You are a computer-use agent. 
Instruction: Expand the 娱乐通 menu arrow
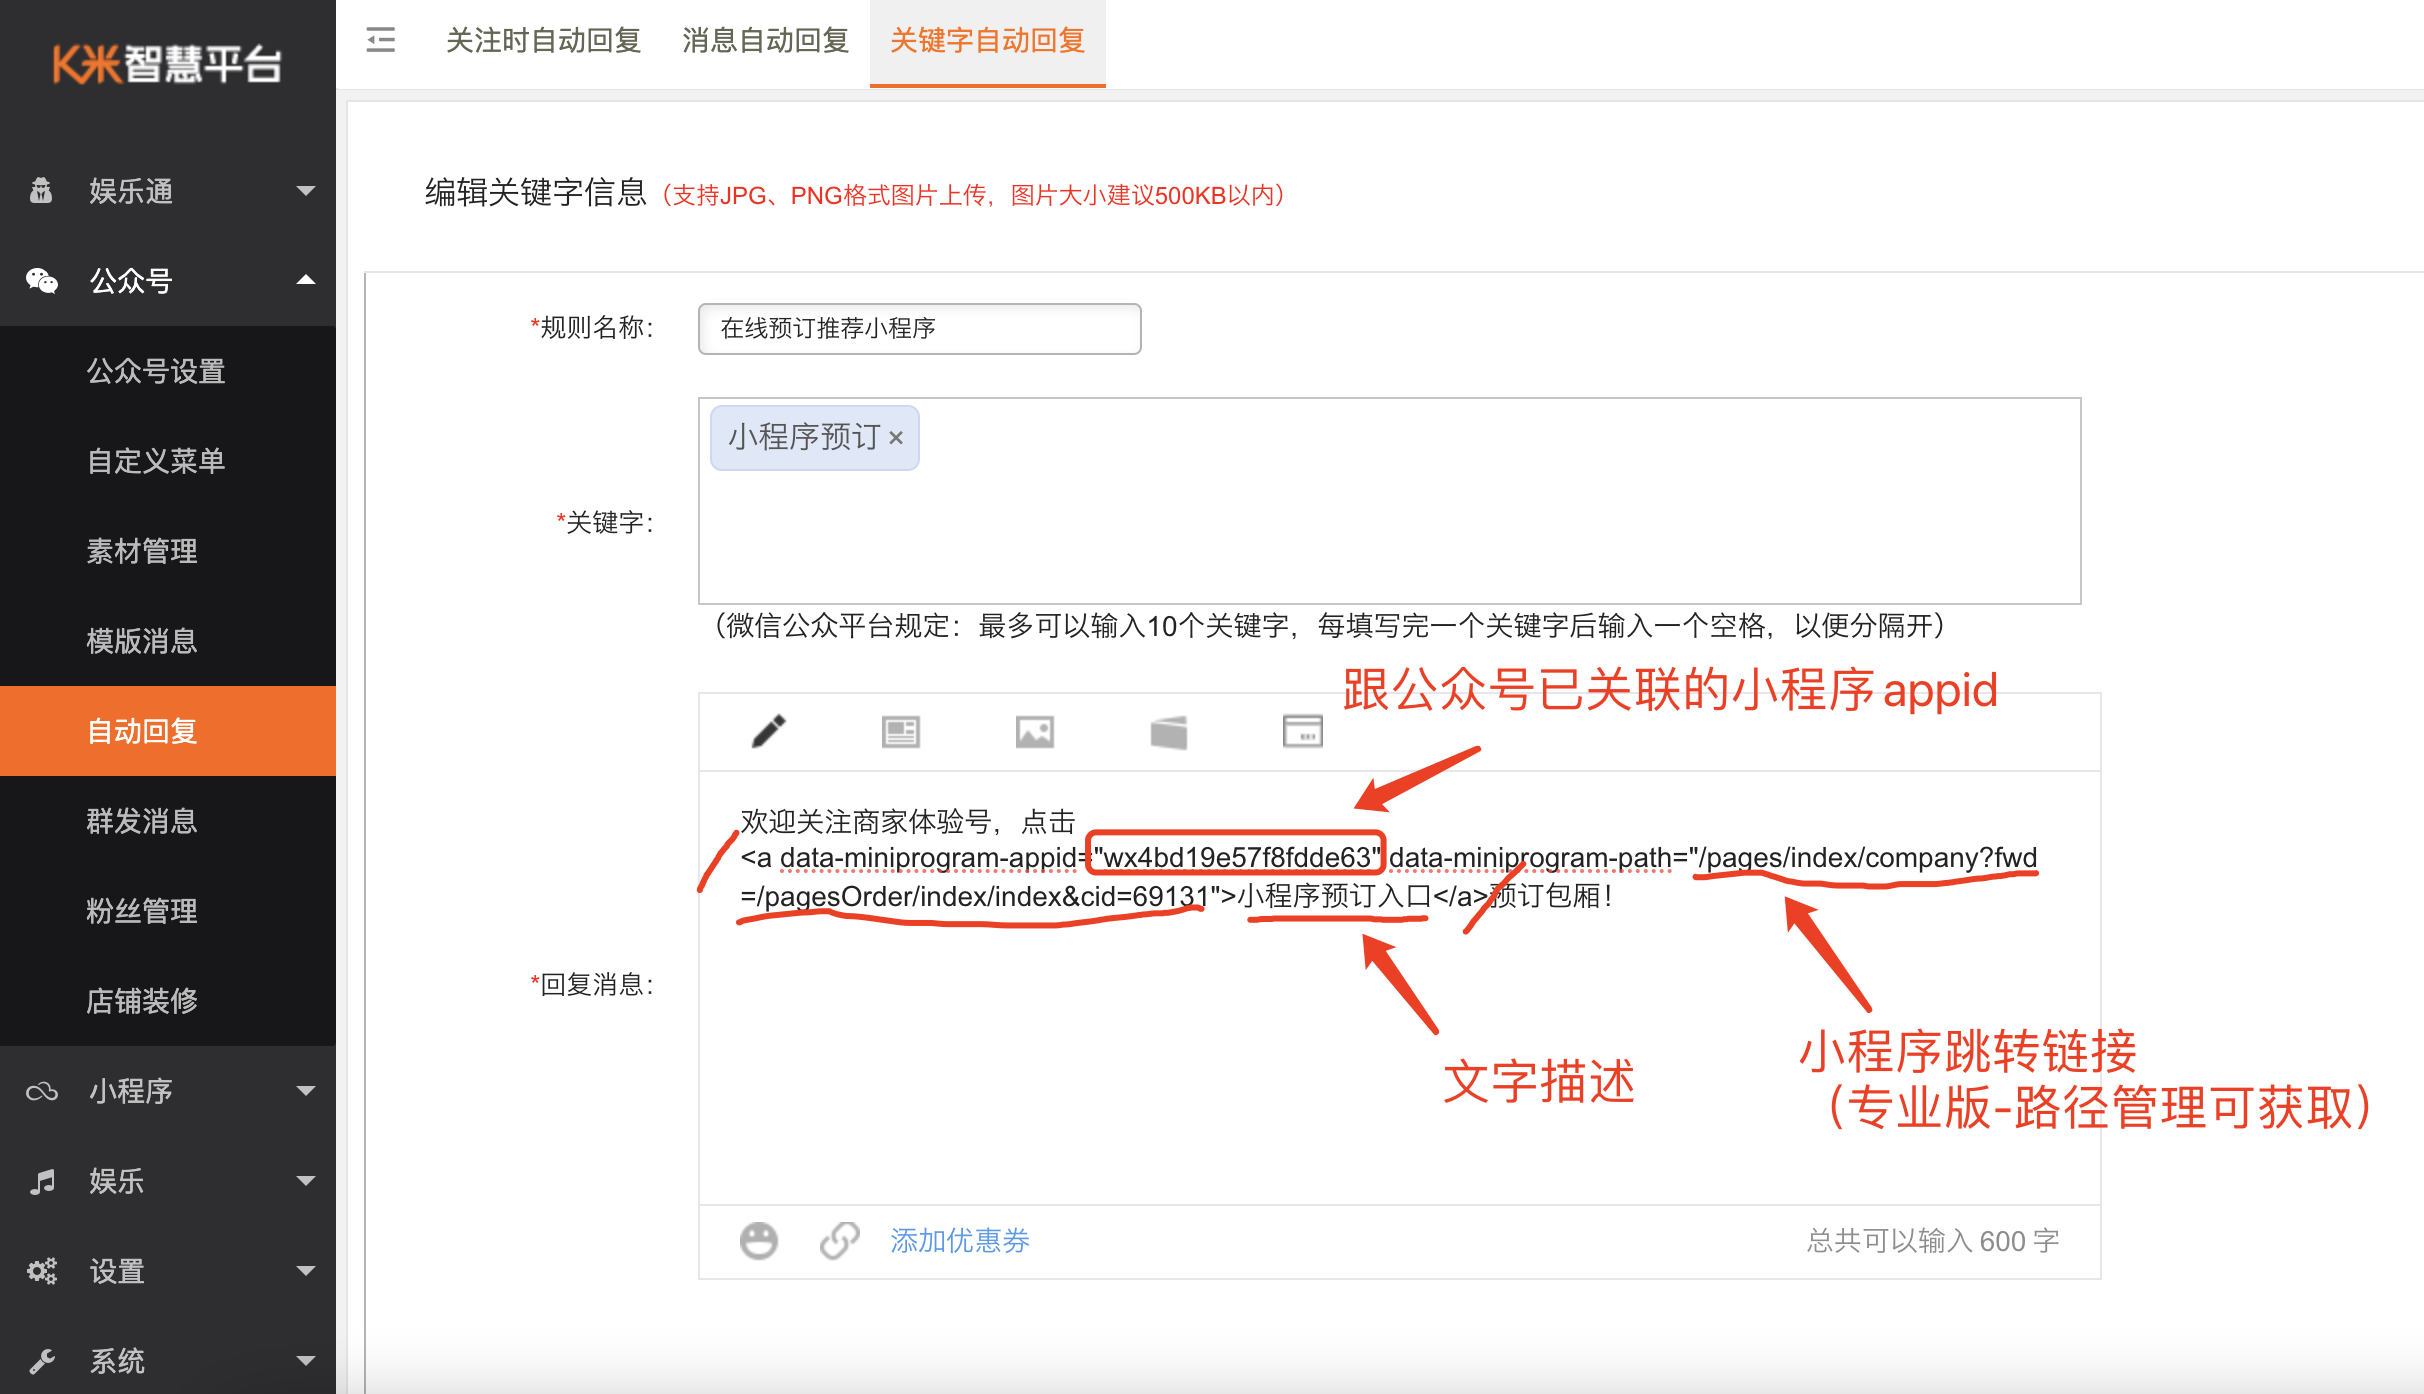[306, 190]
